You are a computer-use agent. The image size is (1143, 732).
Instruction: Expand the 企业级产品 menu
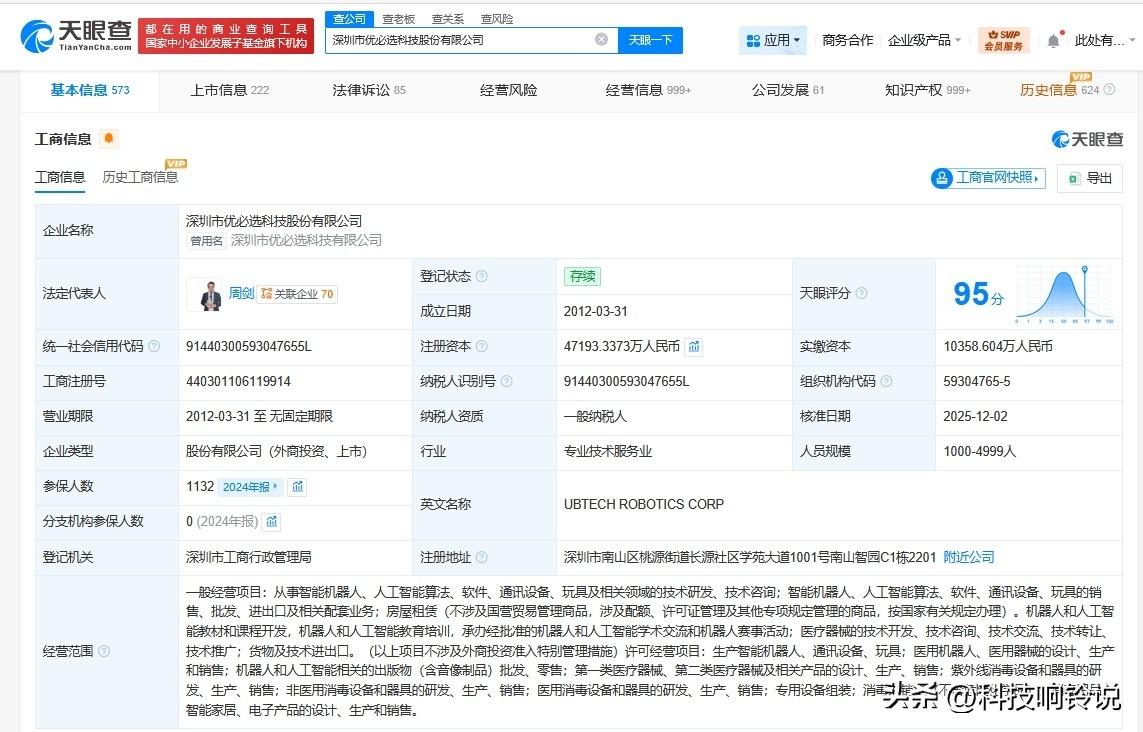(924, 40)
